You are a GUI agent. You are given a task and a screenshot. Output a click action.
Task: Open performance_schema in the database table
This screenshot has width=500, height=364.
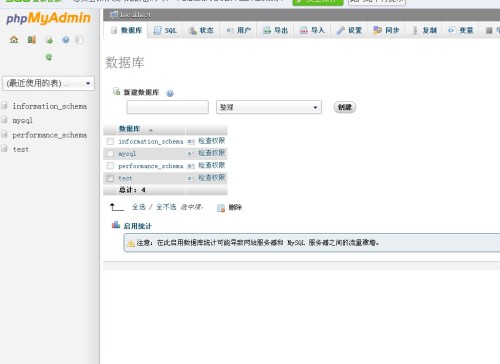coord(151,166)
